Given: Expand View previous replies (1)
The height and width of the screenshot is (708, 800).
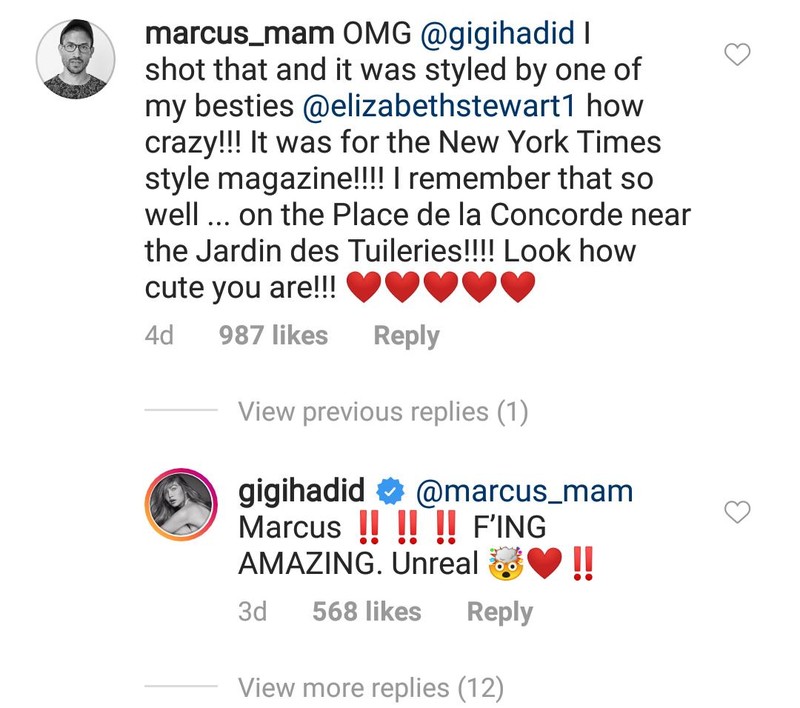Looking at the screenshot, I should coord(383,412).
